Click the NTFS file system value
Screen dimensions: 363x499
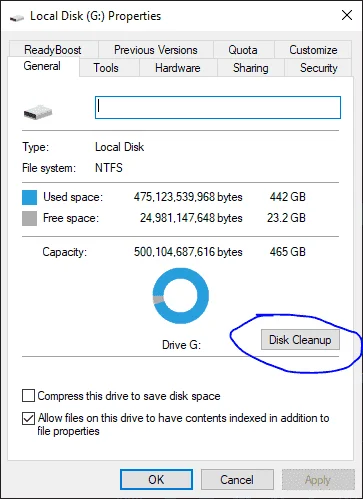click(109, 168)
